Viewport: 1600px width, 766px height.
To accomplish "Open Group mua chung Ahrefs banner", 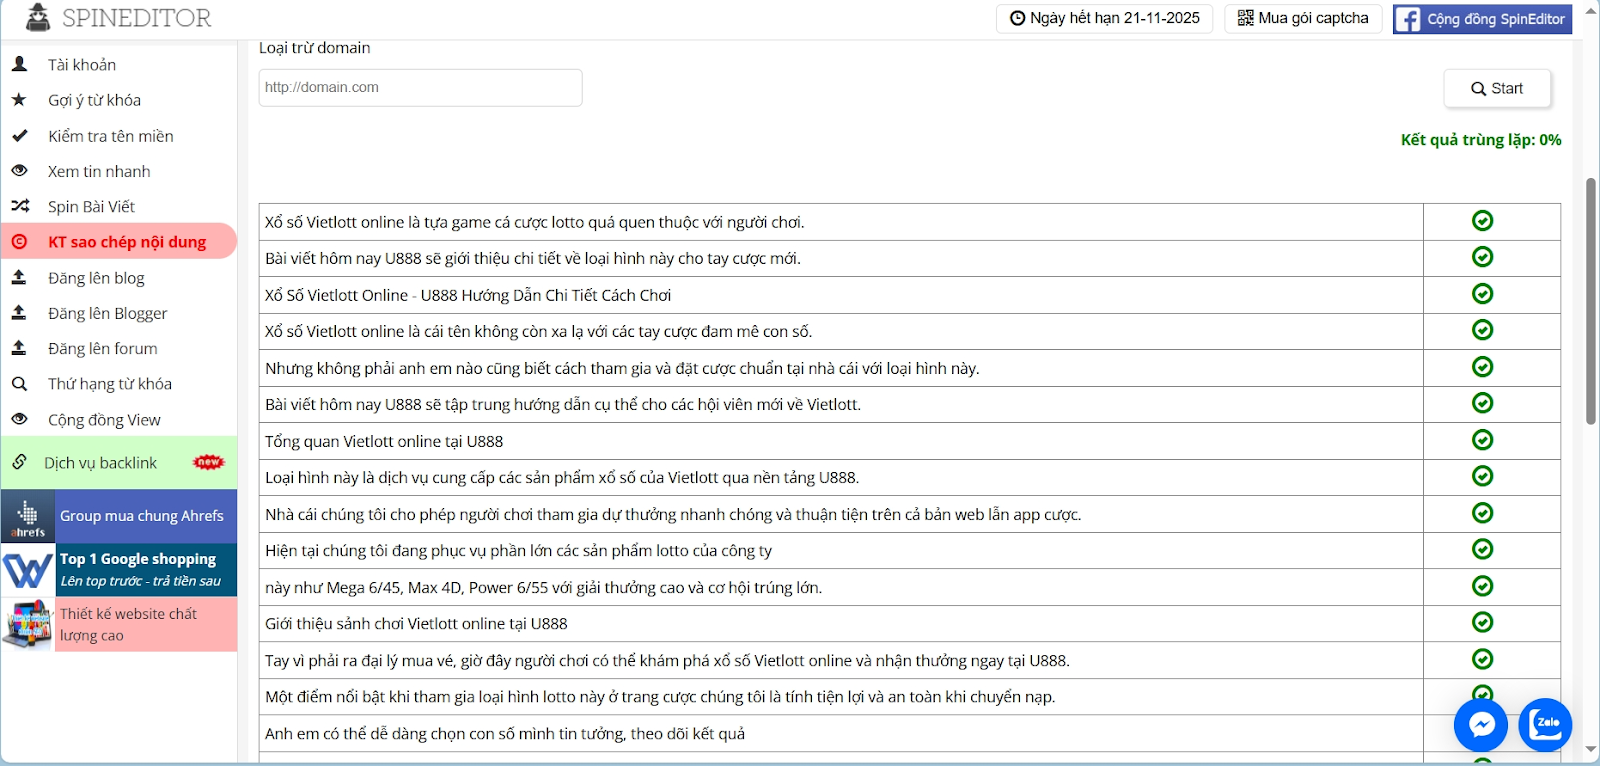I will 119,516.
